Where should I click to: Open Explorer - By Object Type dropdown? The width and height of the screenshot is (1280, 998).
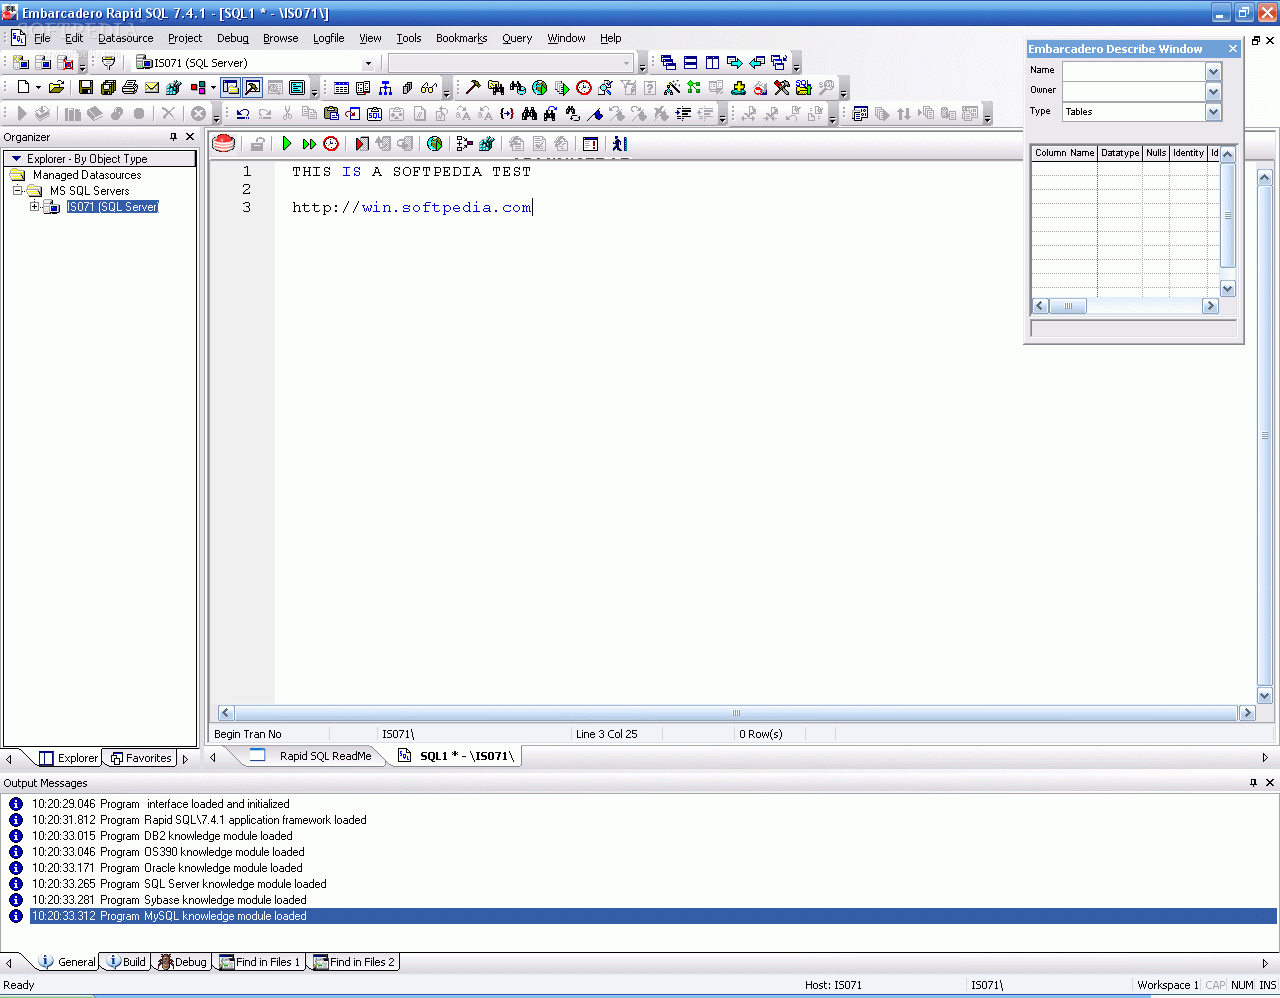point(100,159)
